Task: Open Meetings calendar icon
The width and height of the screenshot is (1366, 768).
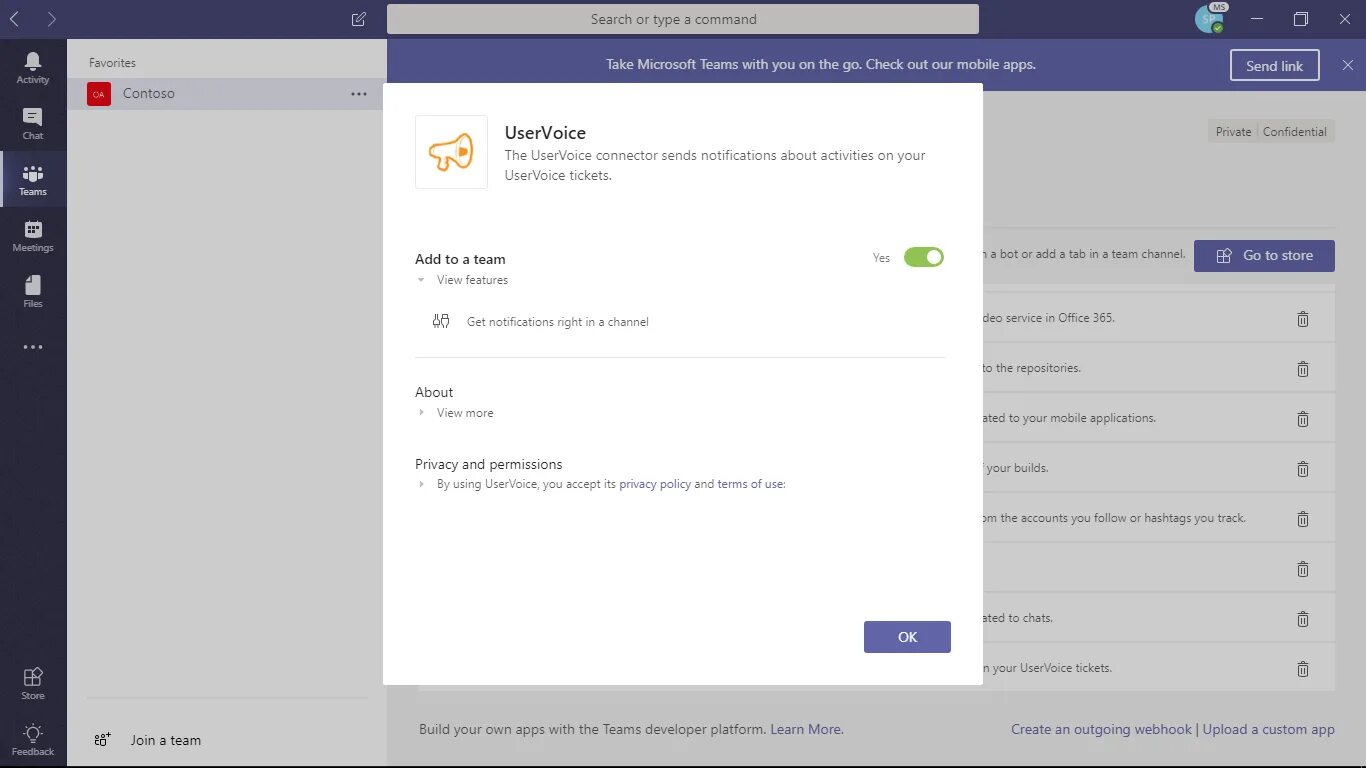Action: pos(33,230)
